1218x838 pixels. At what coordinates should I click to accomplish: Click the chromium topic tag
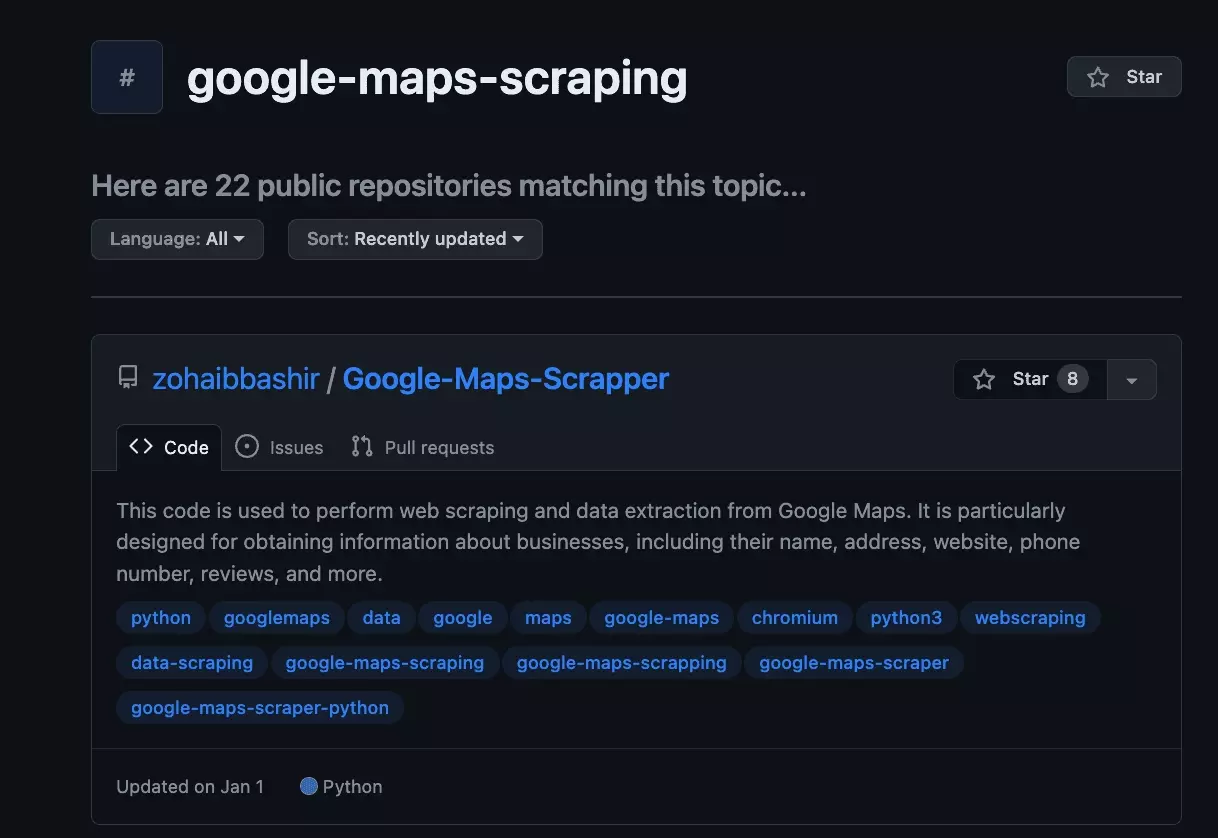click(x=794, y=617)
